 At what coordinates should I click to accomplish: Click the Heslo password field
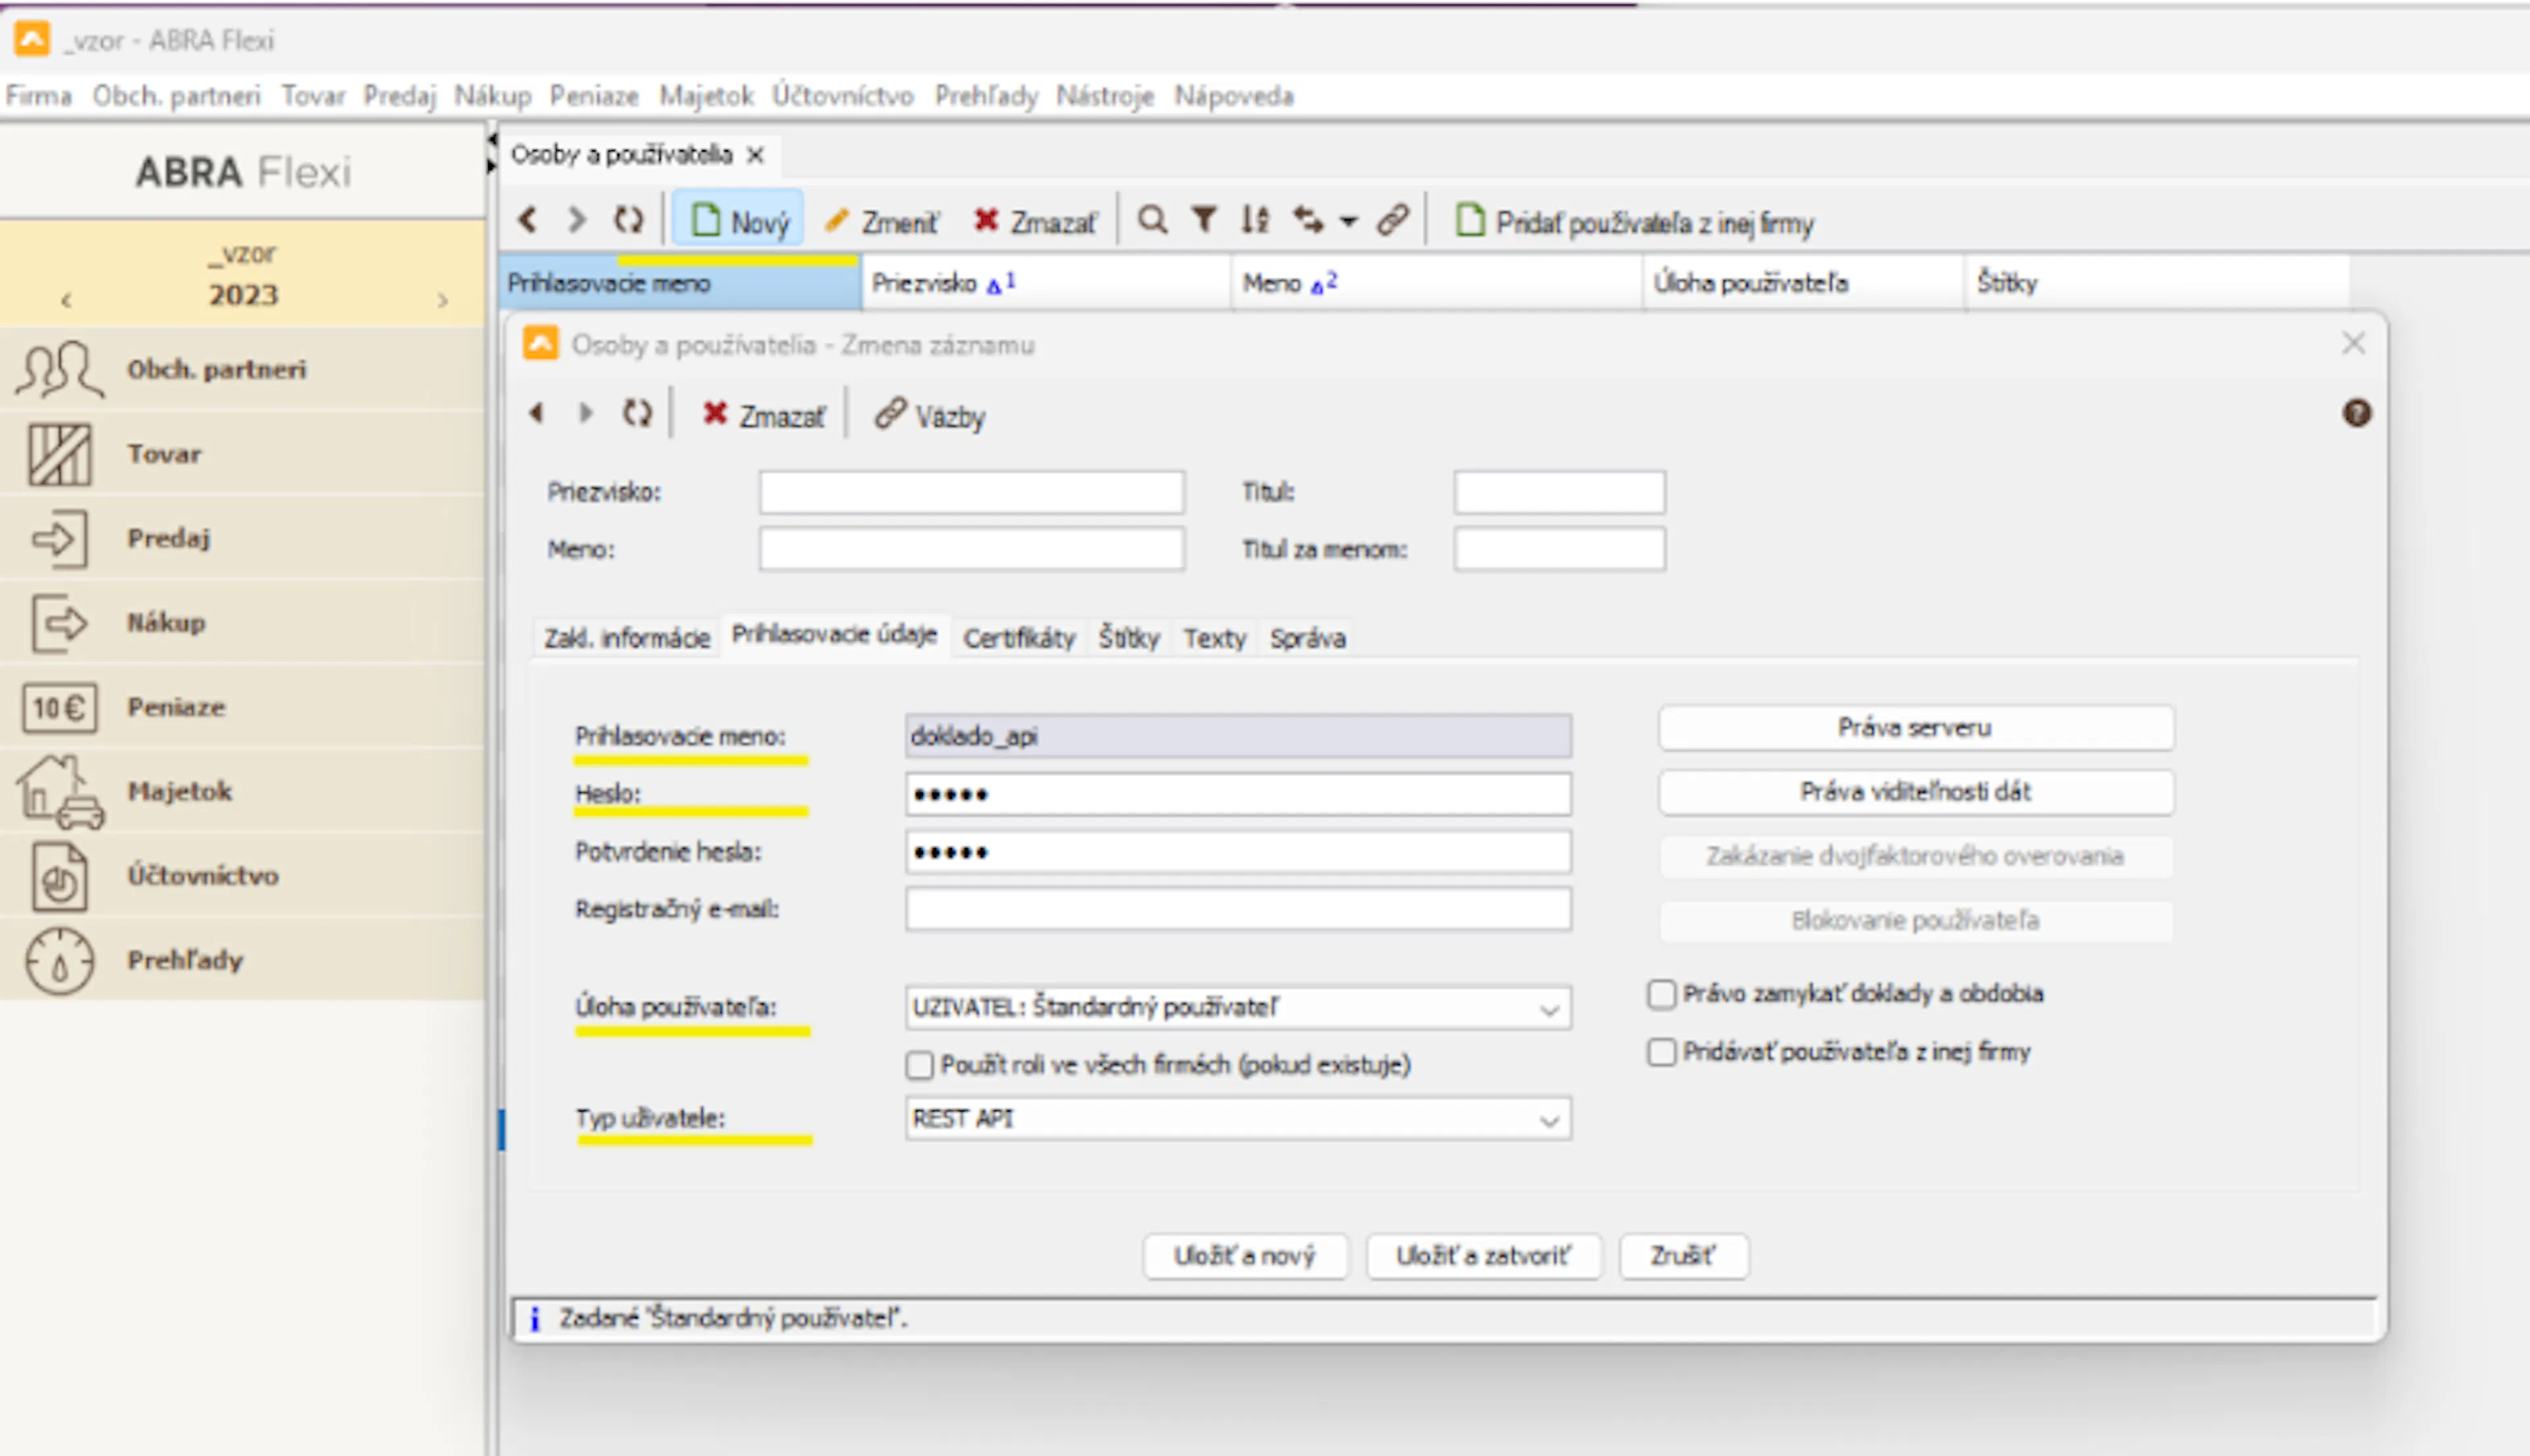1238,795
